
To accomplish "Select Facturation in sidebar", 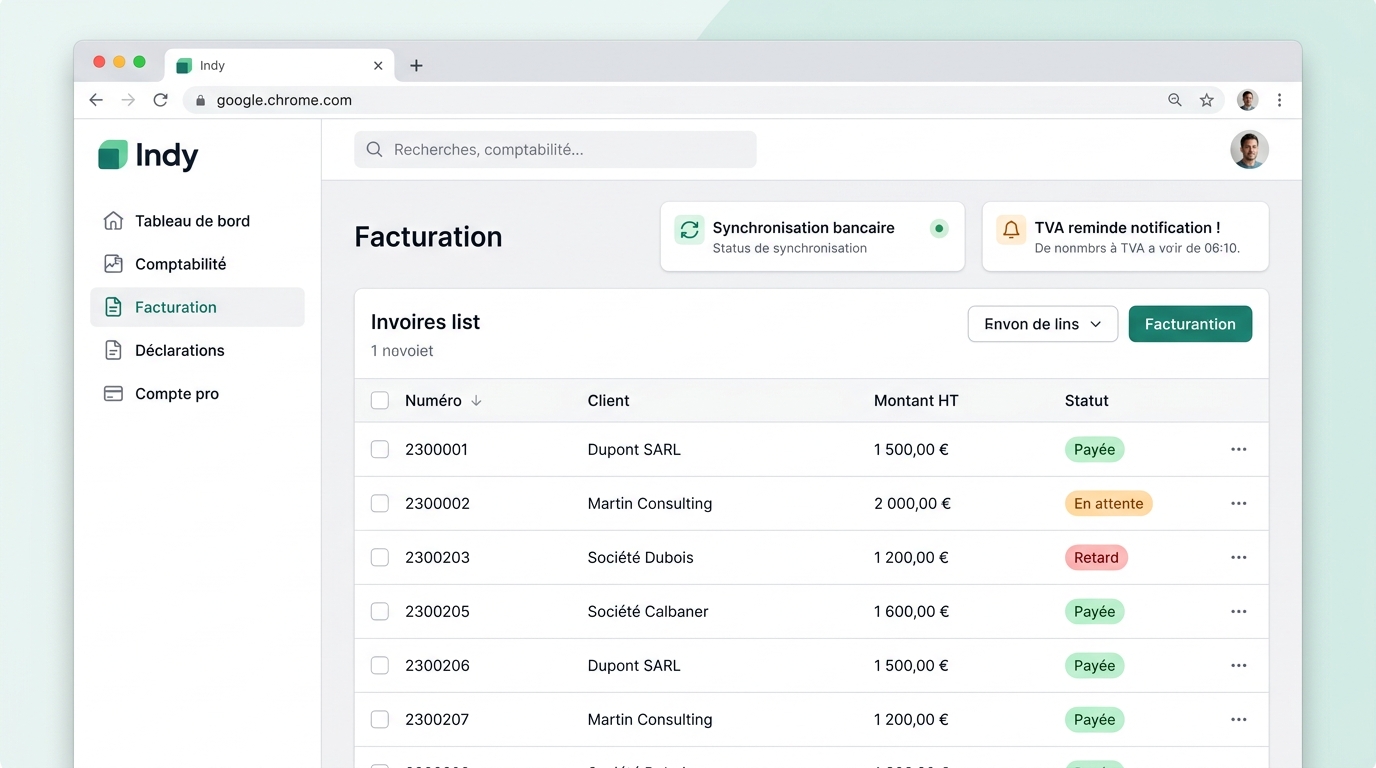I will tap(197, 307).
